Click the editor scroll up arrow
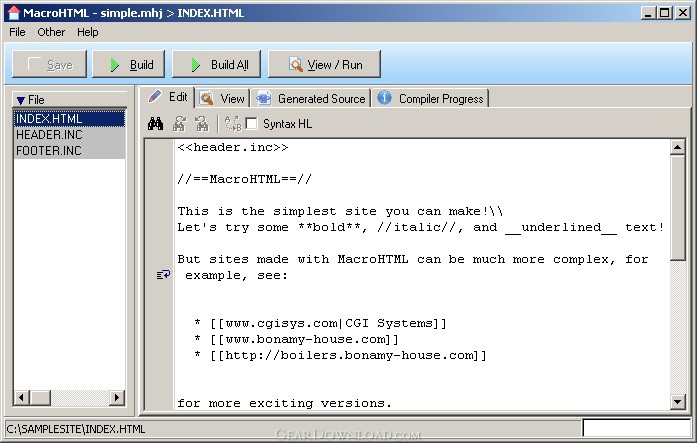Image resolution: width=697 pixels, height=443 pixels. pos(677,147)
